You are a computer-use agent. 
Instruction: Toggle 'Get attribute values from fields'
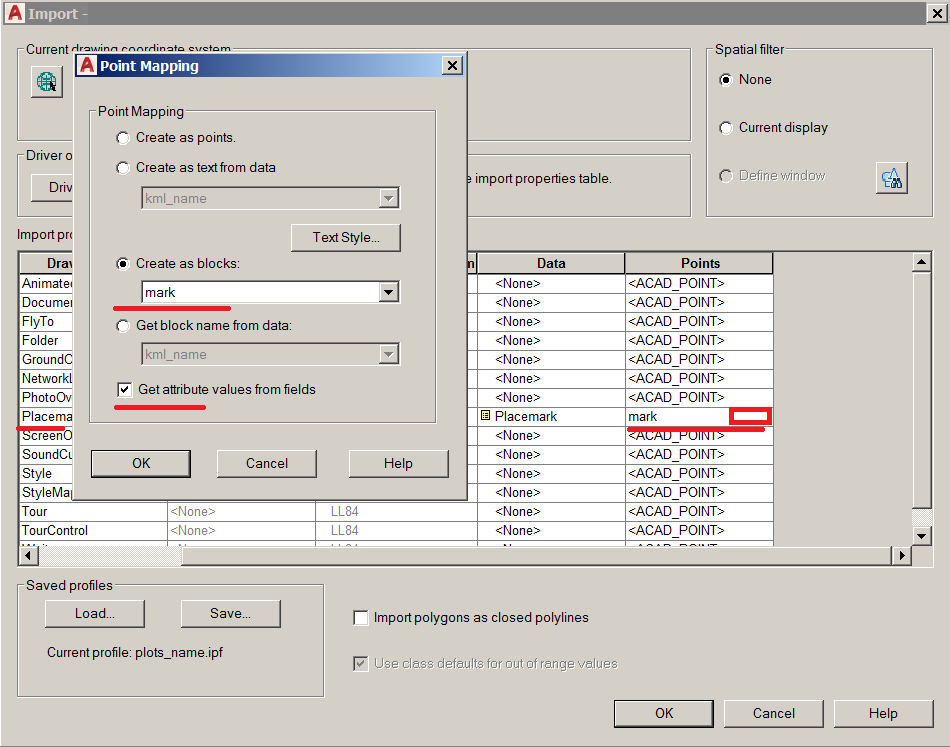pyautogui.click(x=124, y=390)
